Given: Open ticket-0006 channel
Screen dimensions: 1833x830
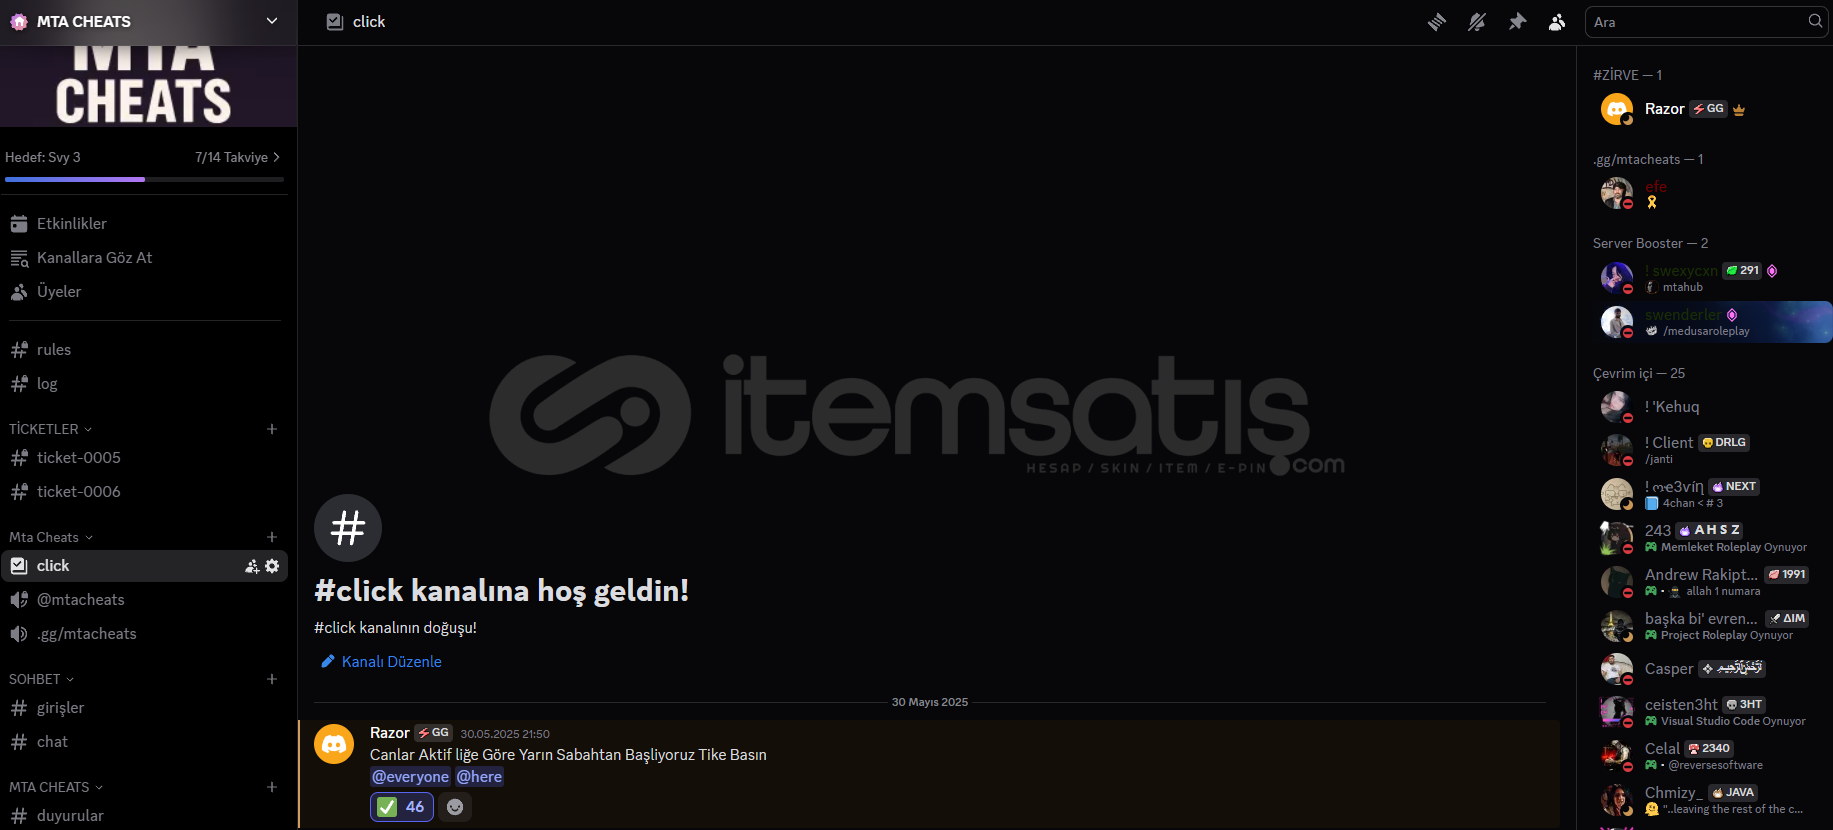Looking at the screenshot, I should [144, 492].
